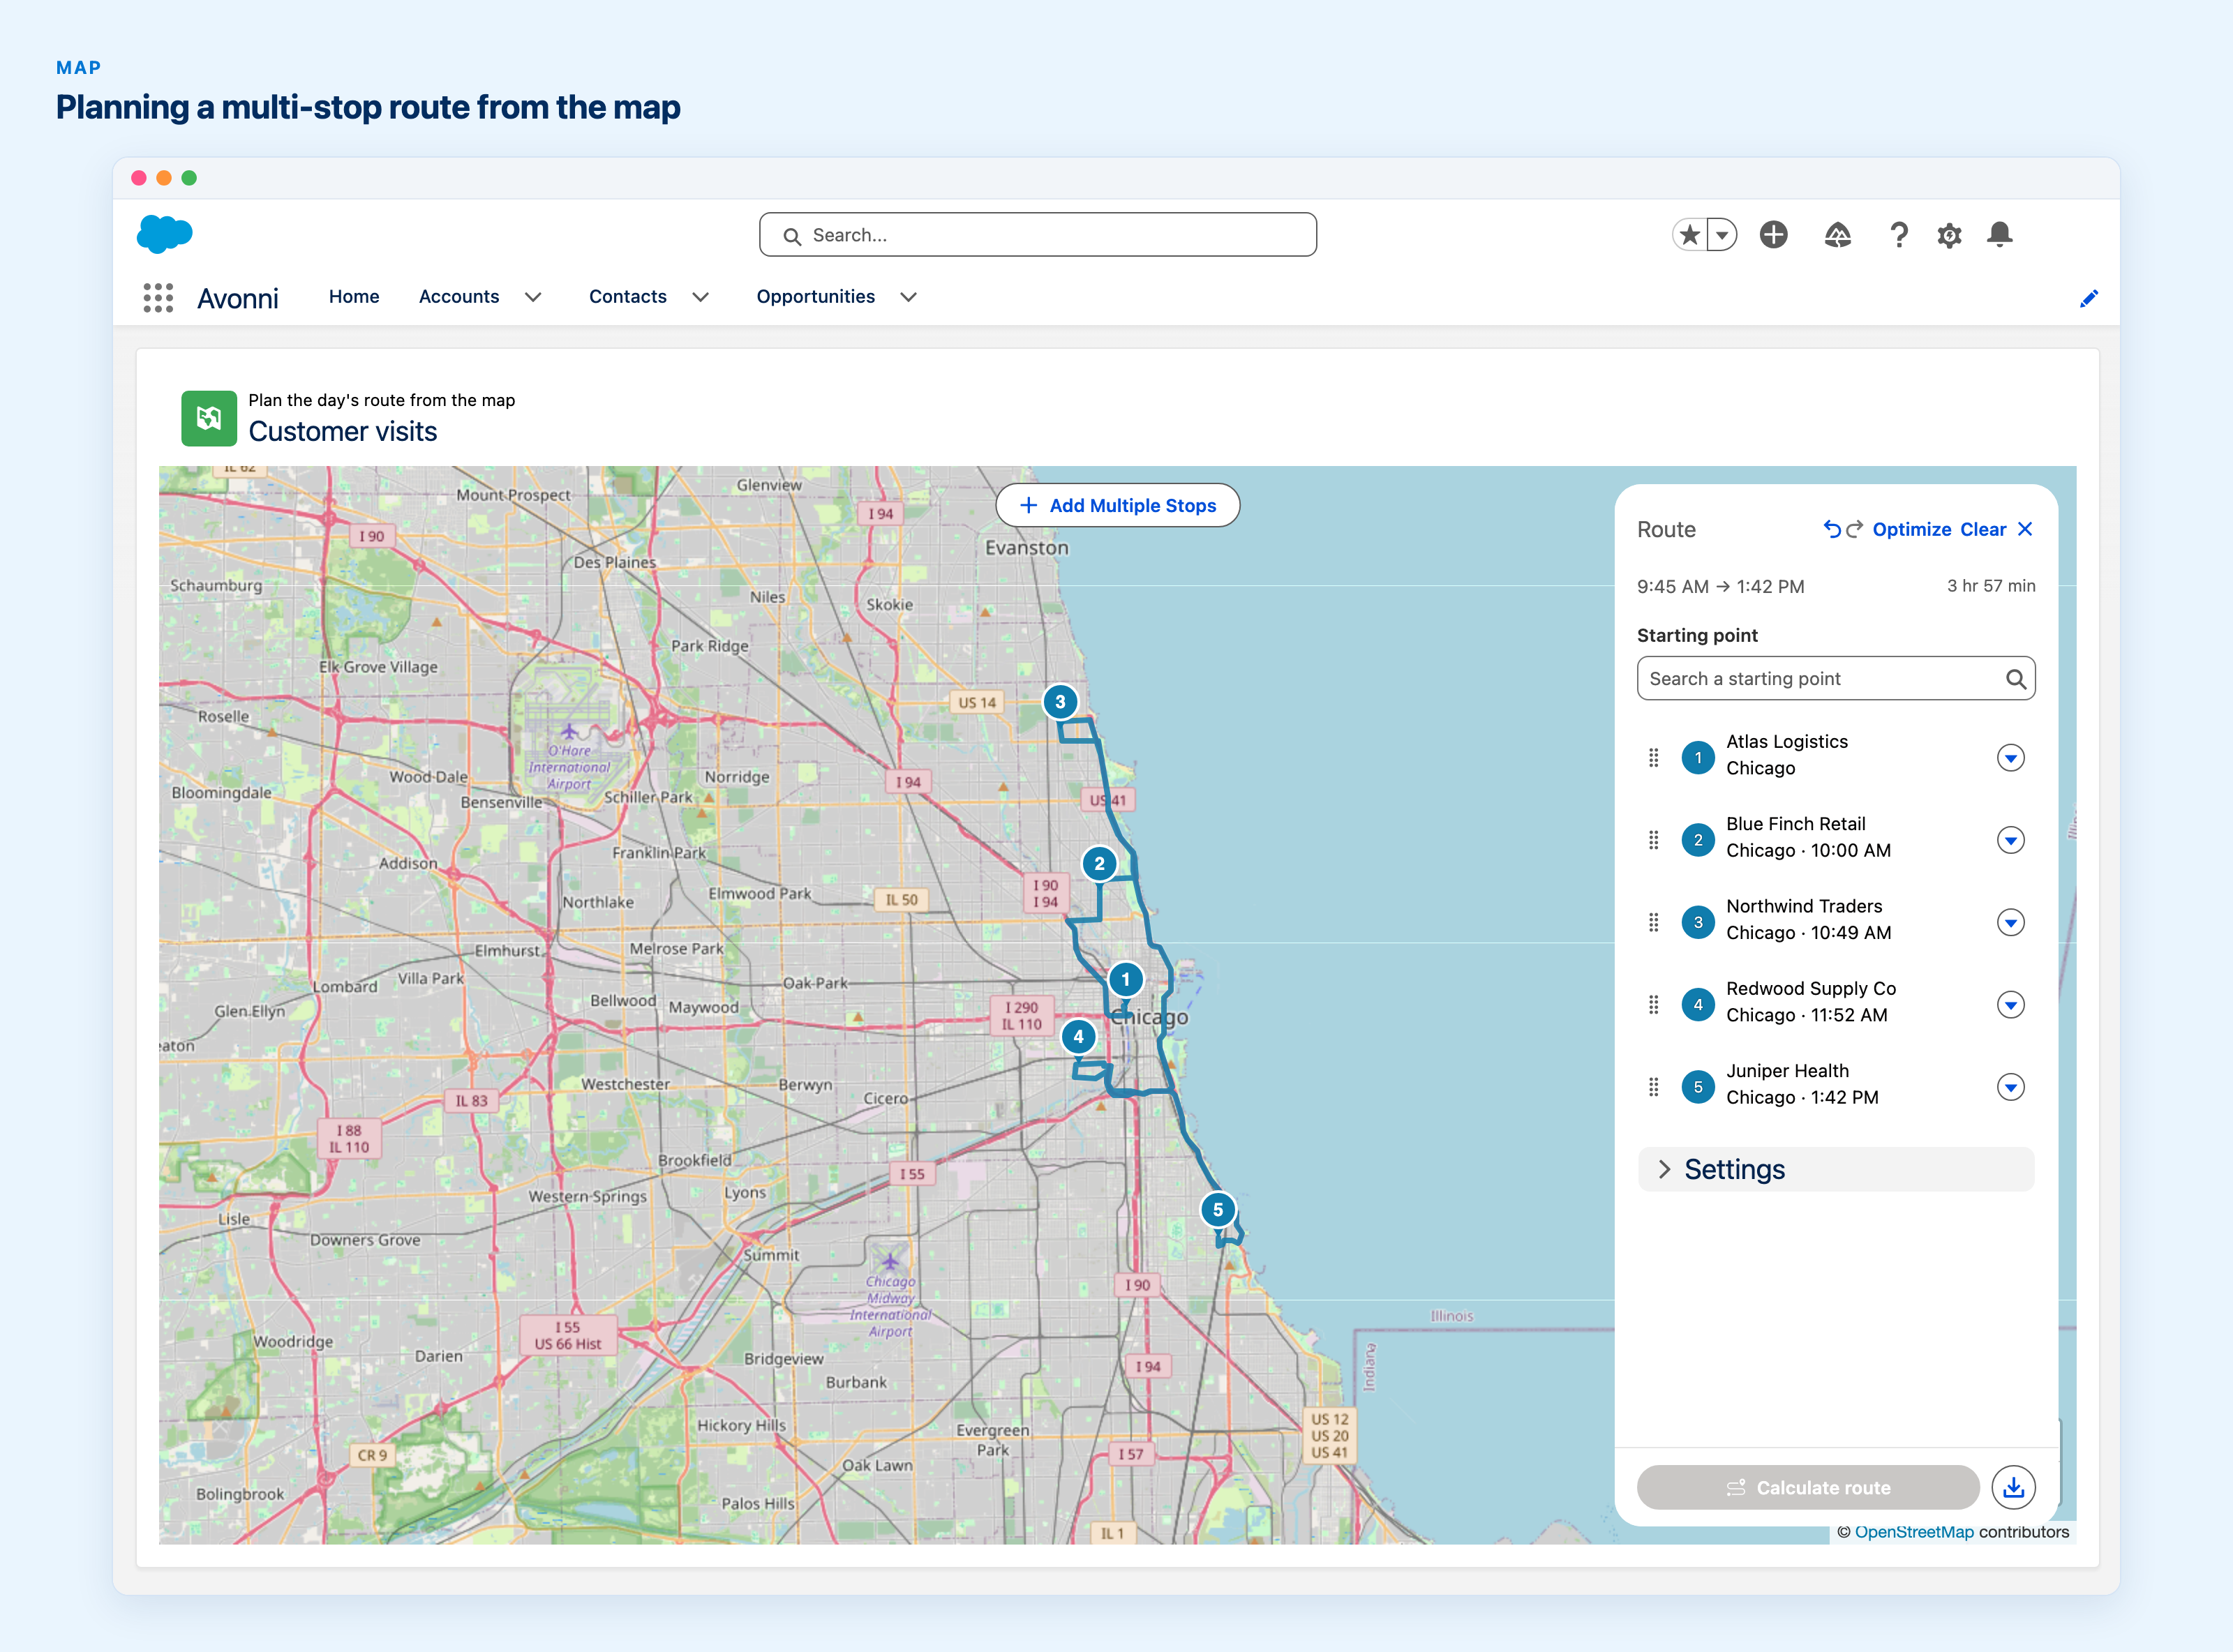The image size is (2233, 1652).
Task: Click the redo arrow in Route panel
Action: click(1854, 529)
